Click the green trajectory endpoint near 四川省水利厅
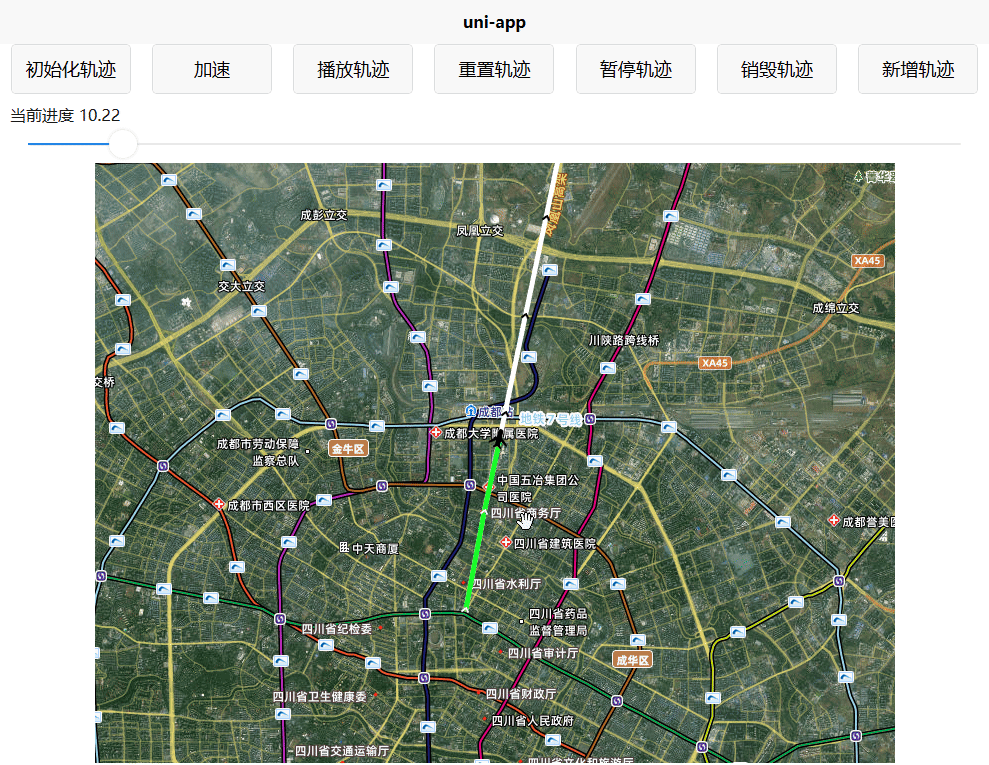 (x=466, y=606)
